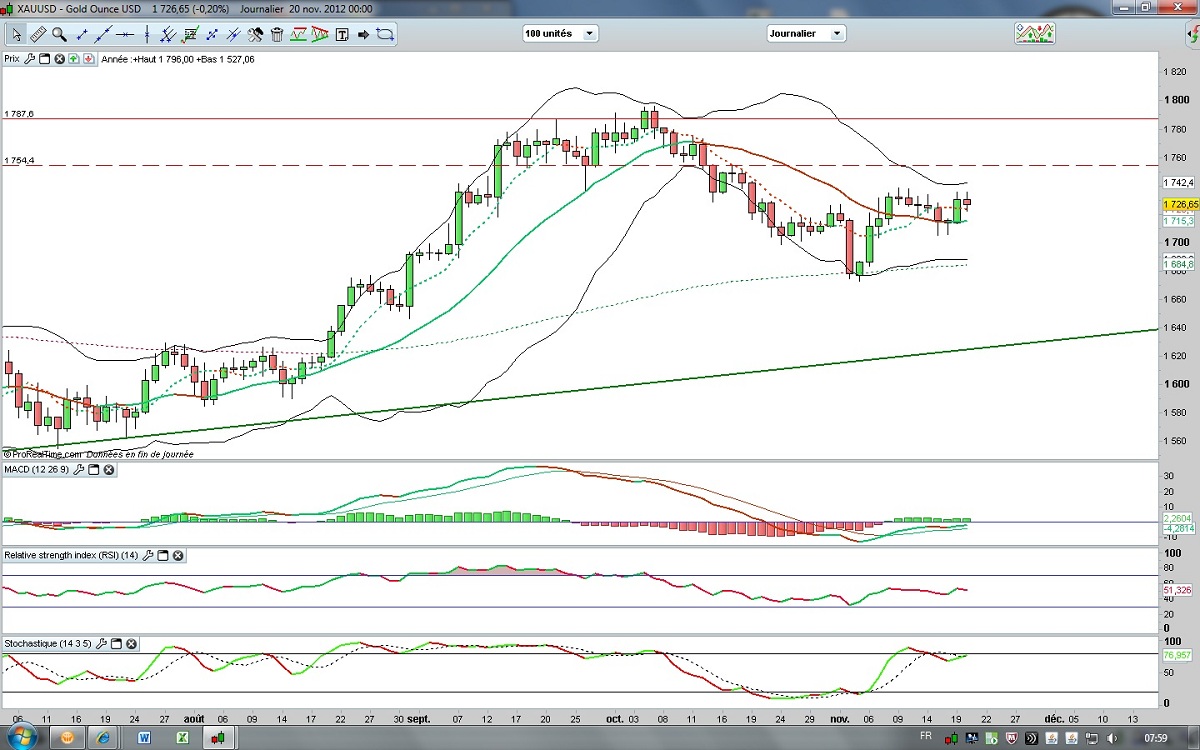The height and width of the screenshot is (750, 1200).
Task: Toggle the MACD panel window size
Action: pyautogui.click(x=92, y=469)
